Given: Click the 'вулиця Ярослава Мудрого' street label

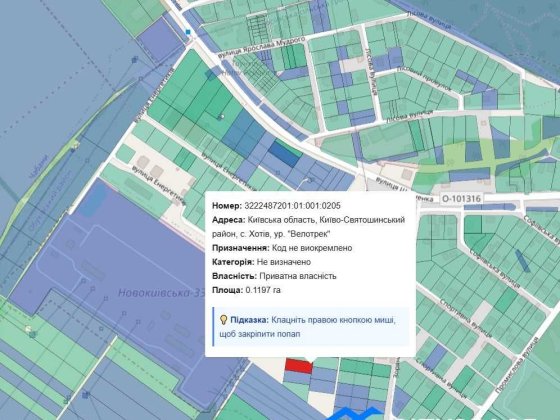Looking at the screenshot, I should [261, 46].
